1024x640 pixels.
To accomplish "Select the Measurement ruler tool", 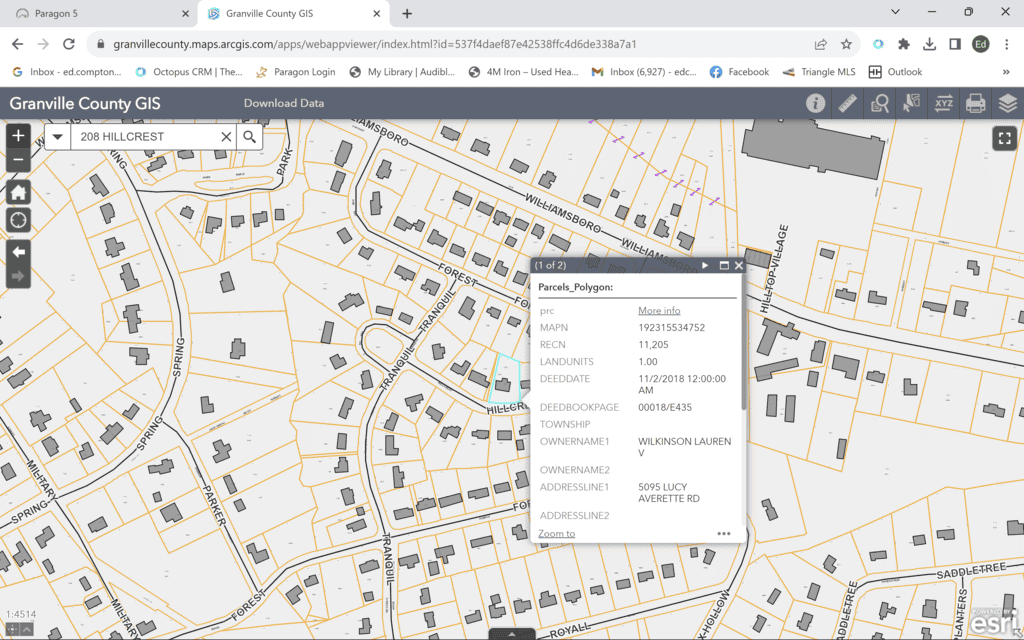I will (848, 103).
